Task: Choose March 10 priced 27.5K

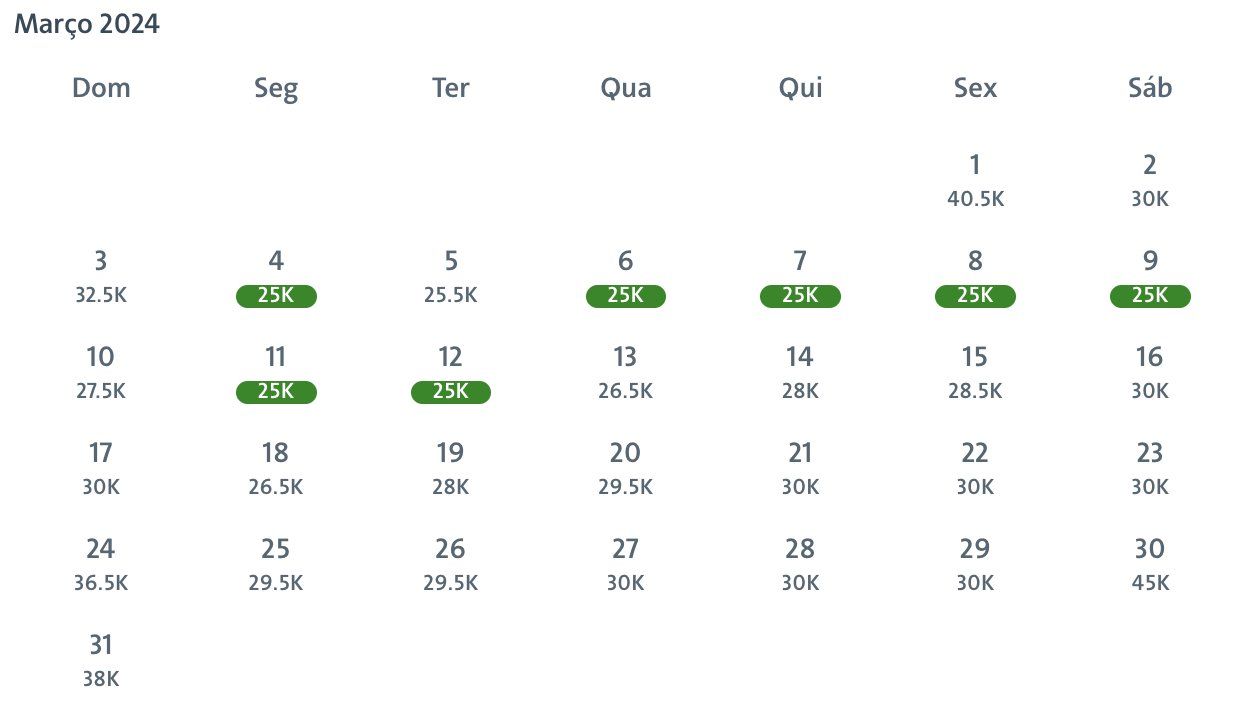Action: click(x=101, y=373)
